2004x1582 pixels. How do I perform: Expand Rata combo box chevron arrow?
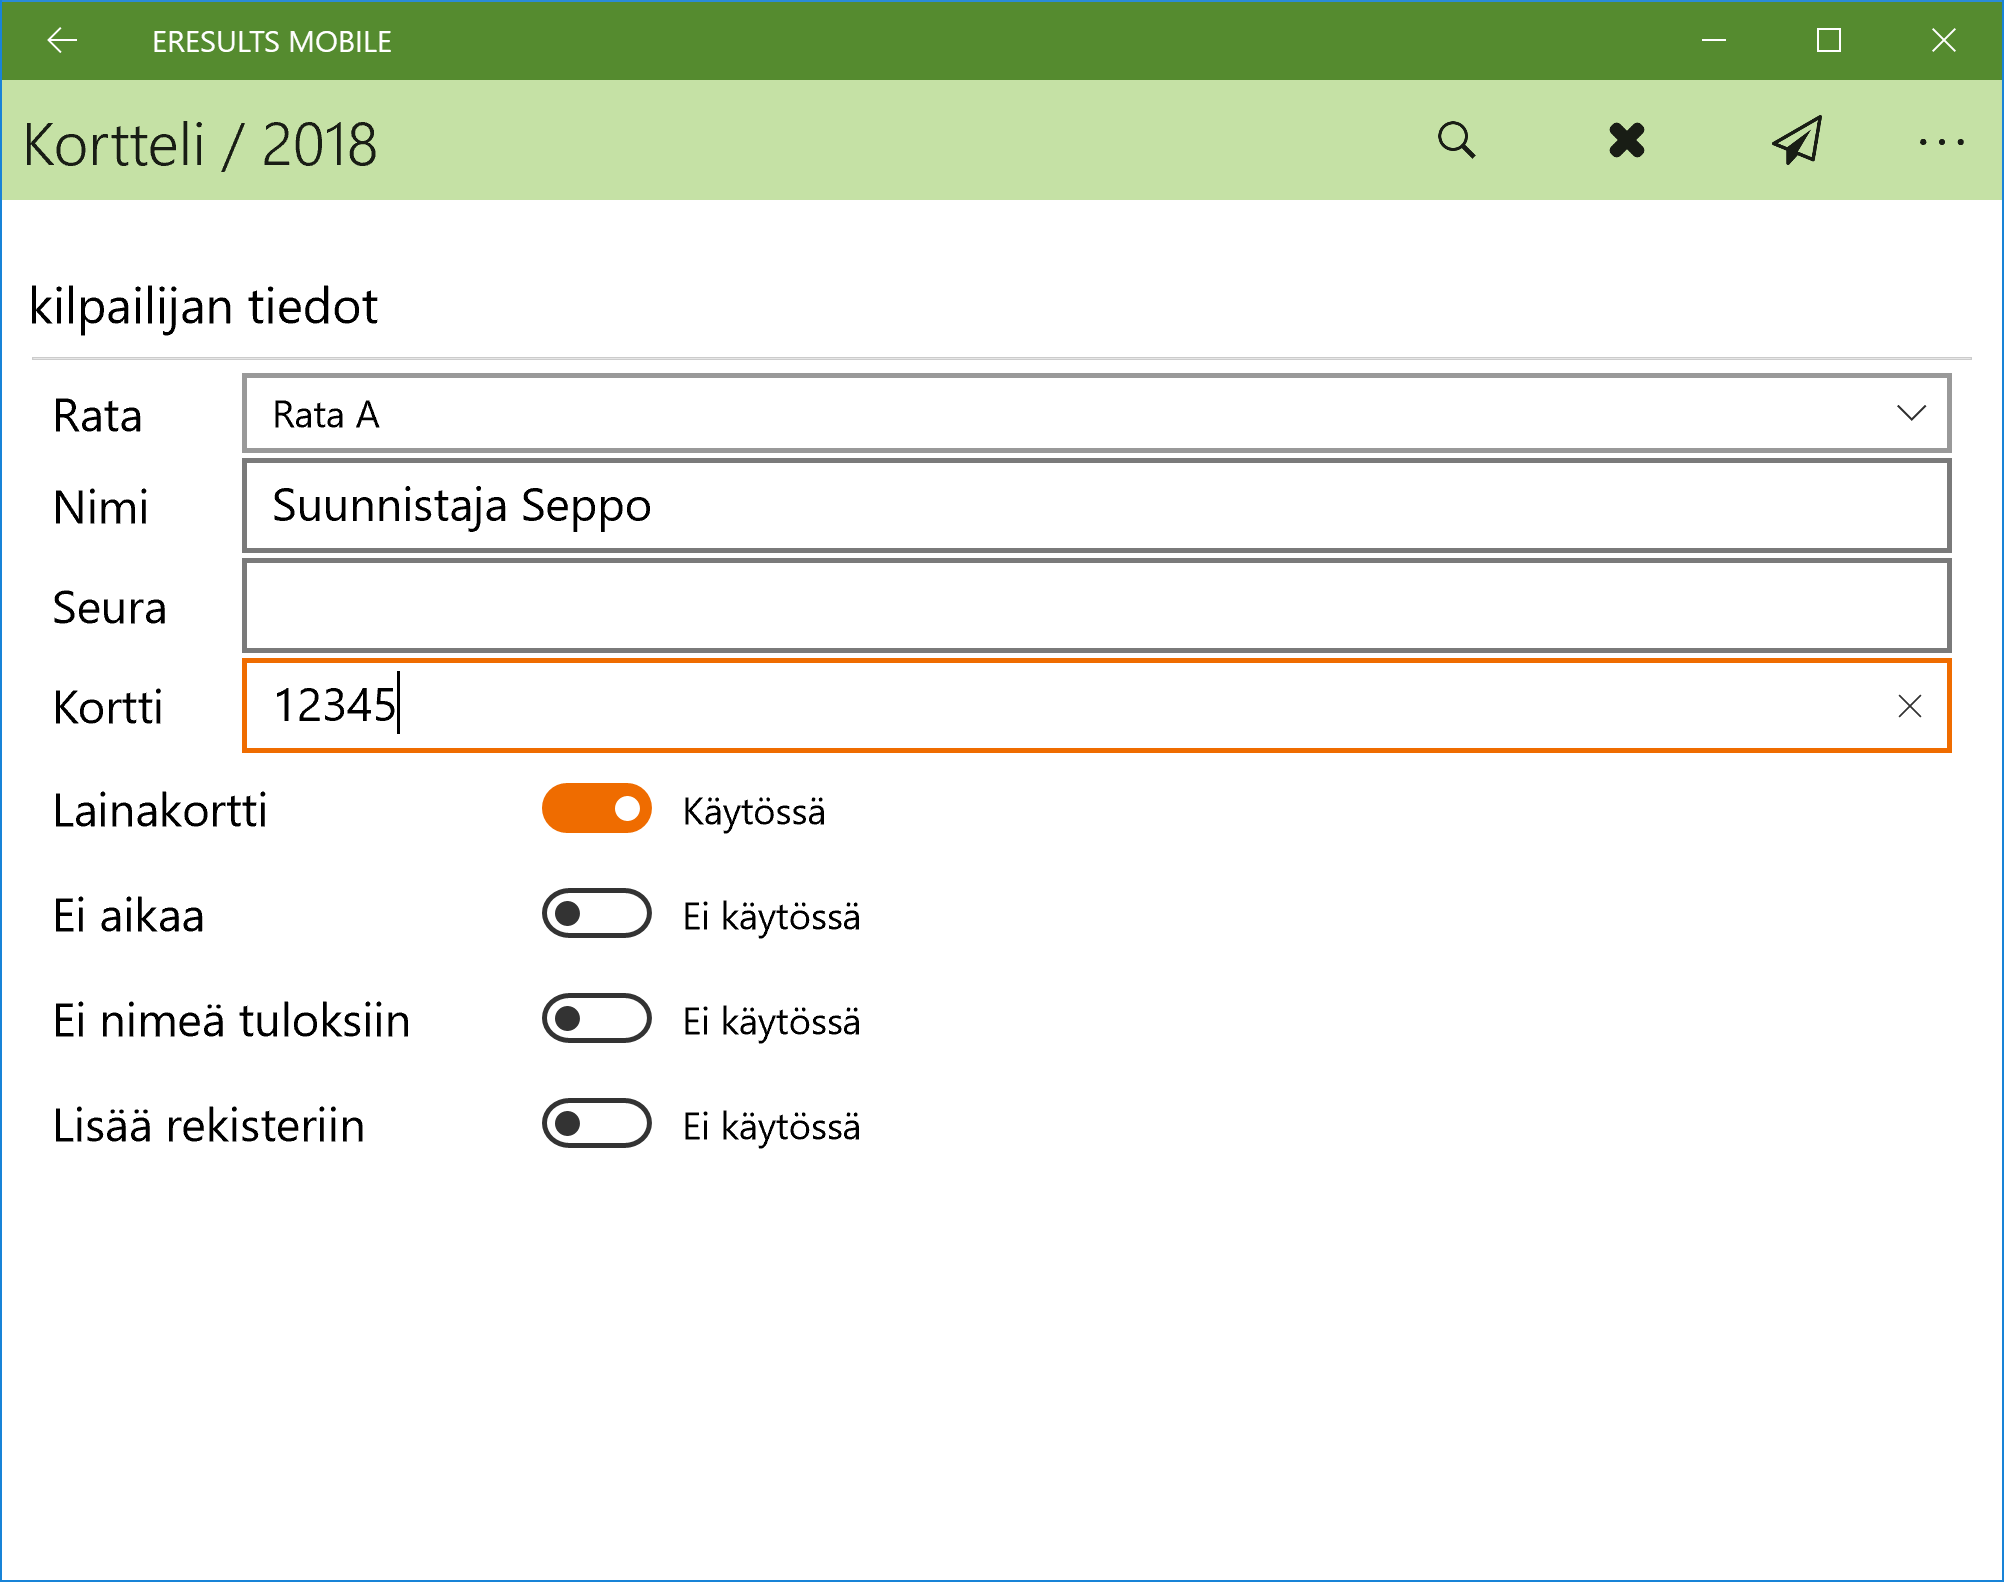click(x=1910, y=414)
